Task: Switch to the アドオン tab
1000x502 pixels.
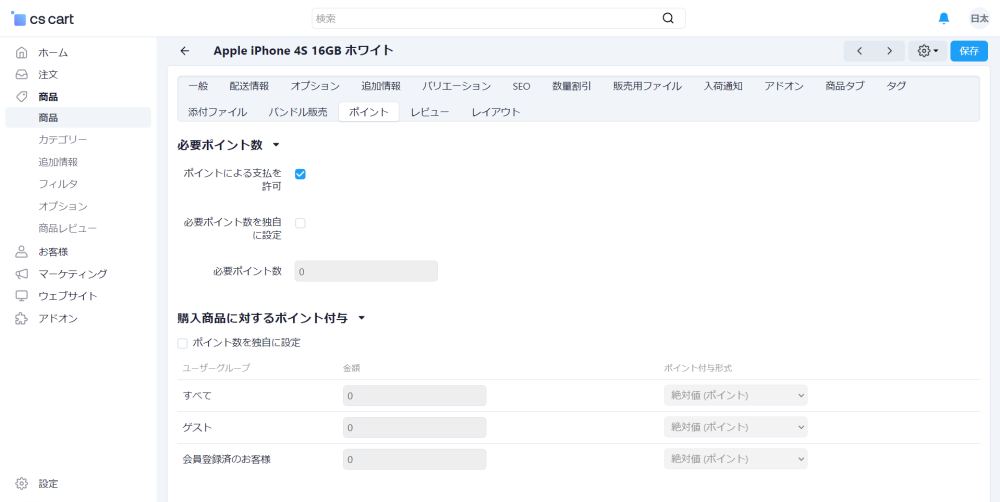Action: [x=784, y=86]
